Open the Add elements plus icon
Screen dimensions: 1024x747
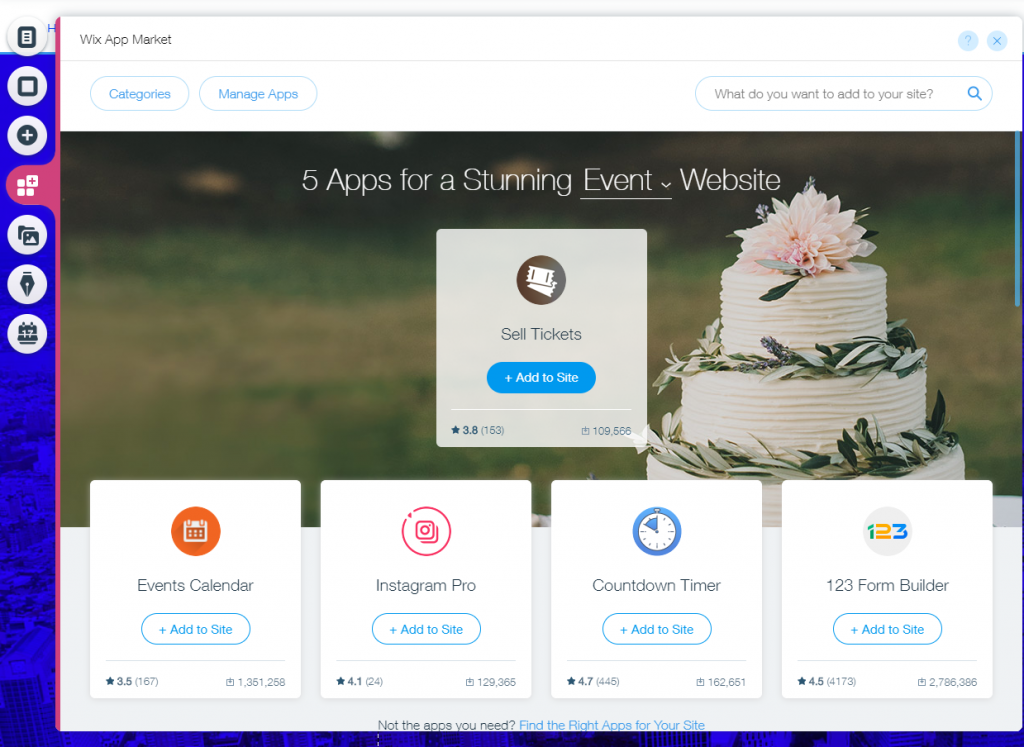tap(27, 136)
